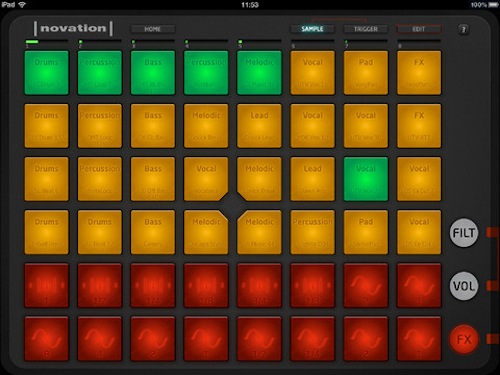Open the help question mark icon
This screenshot has height=375, width=500.
click(463, 30)
